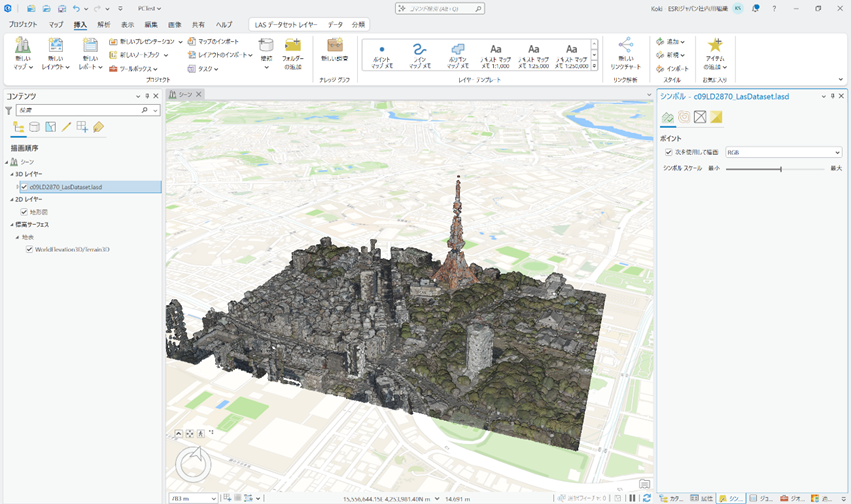Toggle the c09LD2870_LasDataset.lasd layer checkbox
This screenshot has height=504, width=851.
click(x=24, y=186)
